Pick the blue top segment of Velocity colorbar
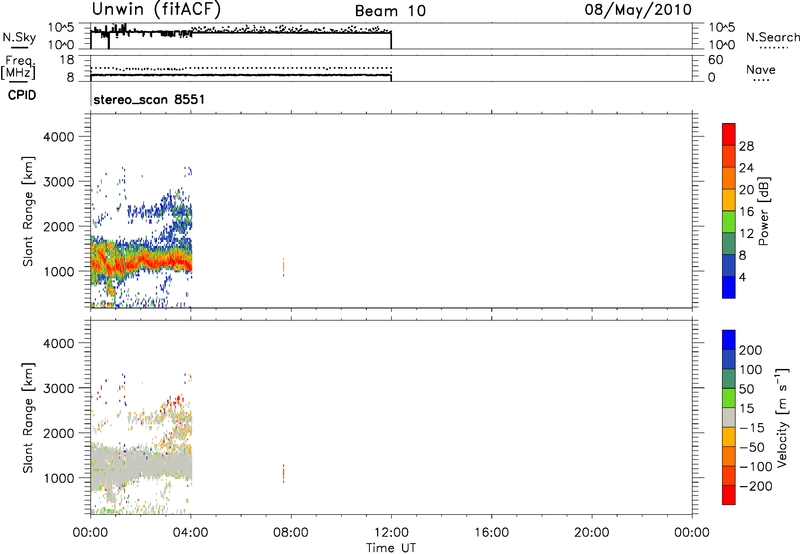 click(x=729, y=340)
